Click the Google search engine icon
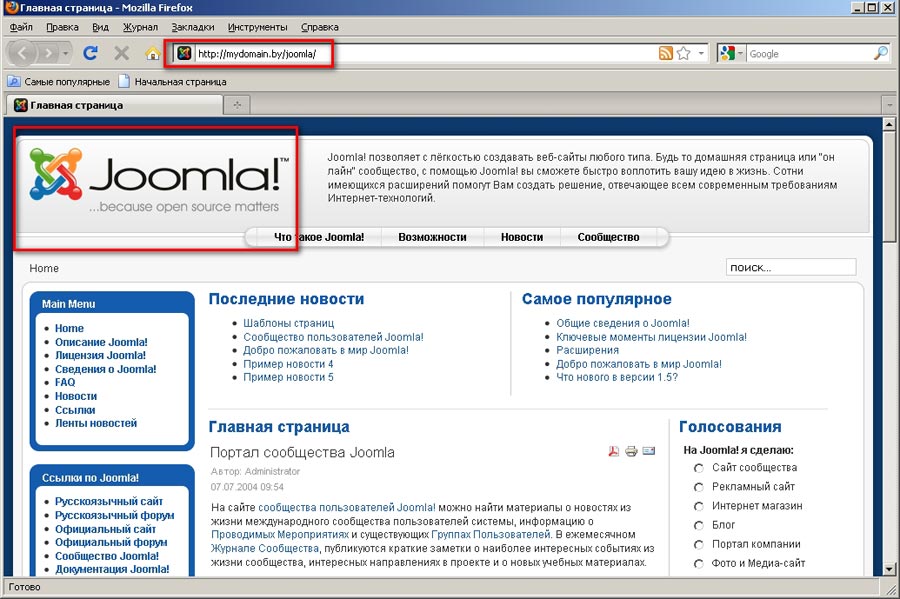 [x=727, y=53]
